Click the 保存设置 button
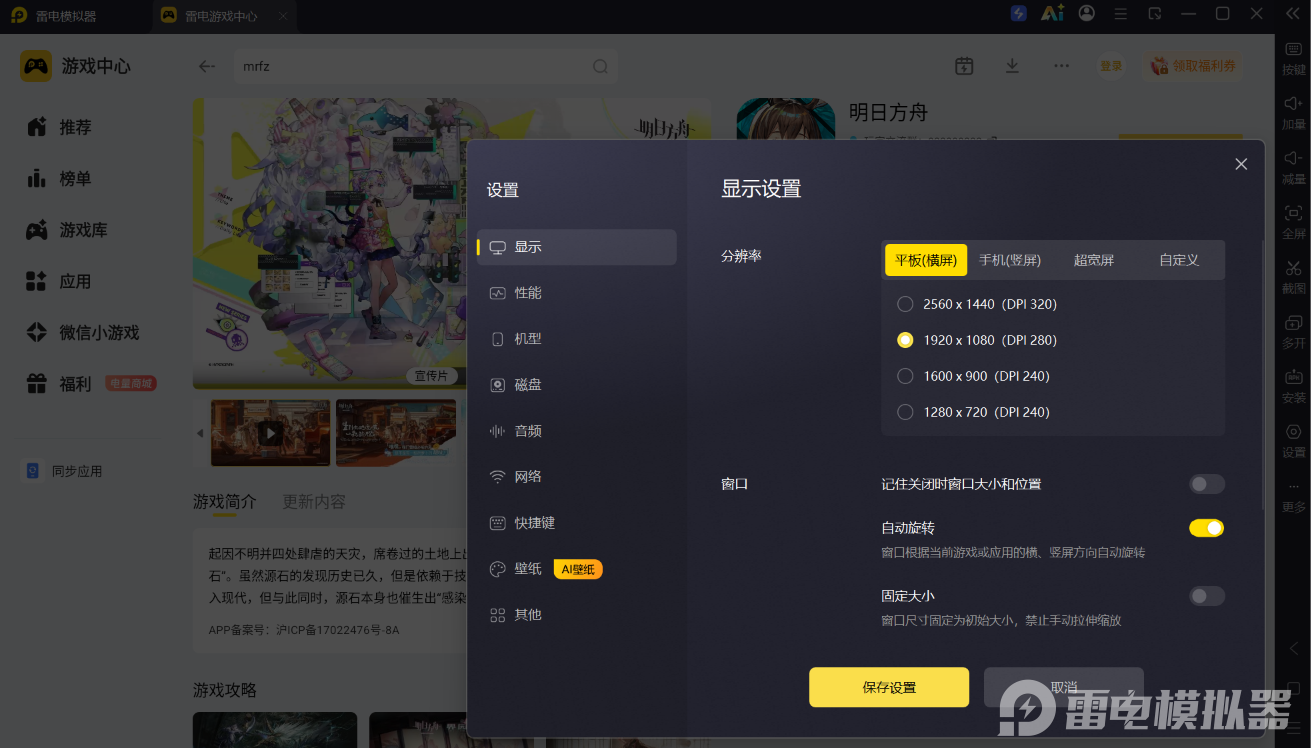The width and height of the screenshot is (1311, 748). click(x=889, y=687)
